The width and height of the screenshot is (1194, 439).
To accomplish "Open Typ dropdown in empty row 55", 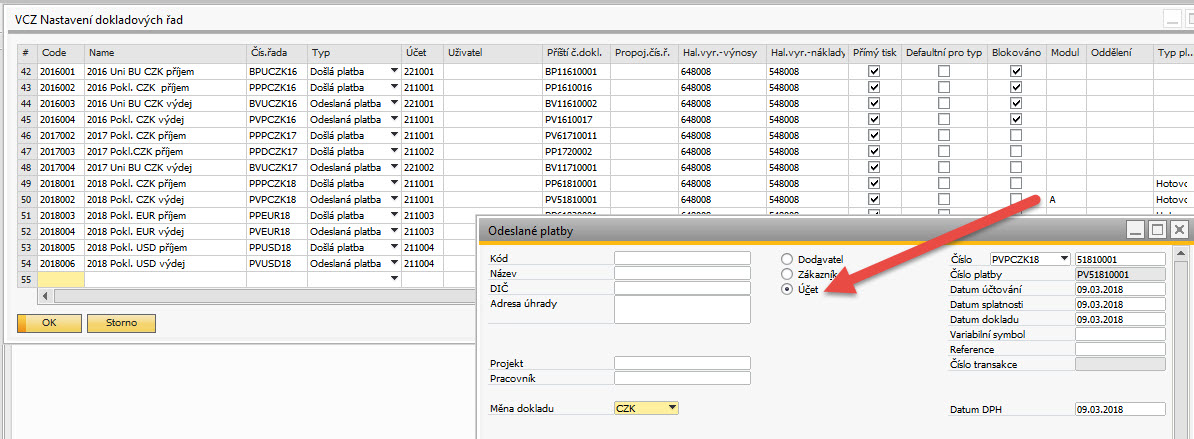I will click(x=394, y=280).
